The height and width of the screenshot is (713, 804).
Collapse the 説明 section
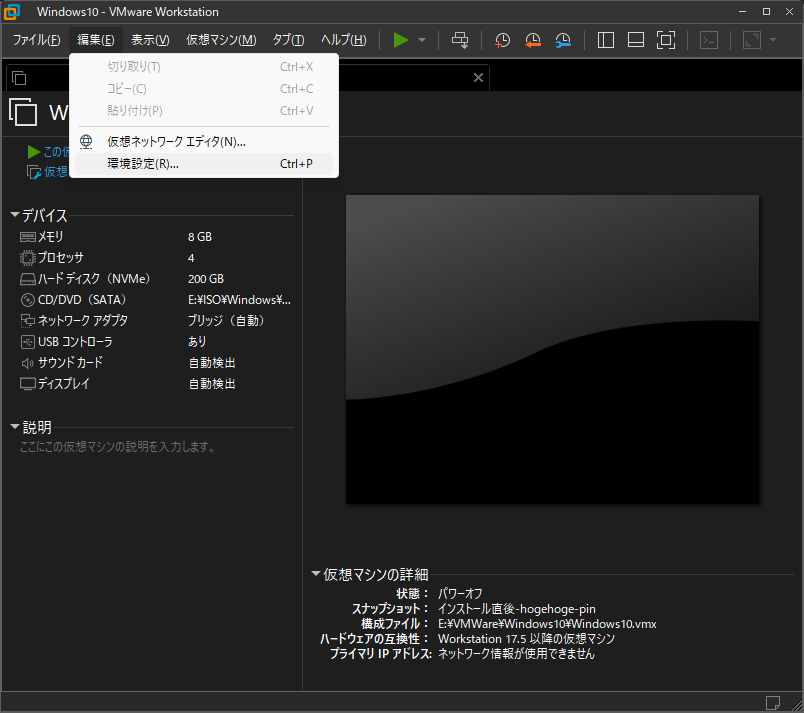[x=15, y=426]
